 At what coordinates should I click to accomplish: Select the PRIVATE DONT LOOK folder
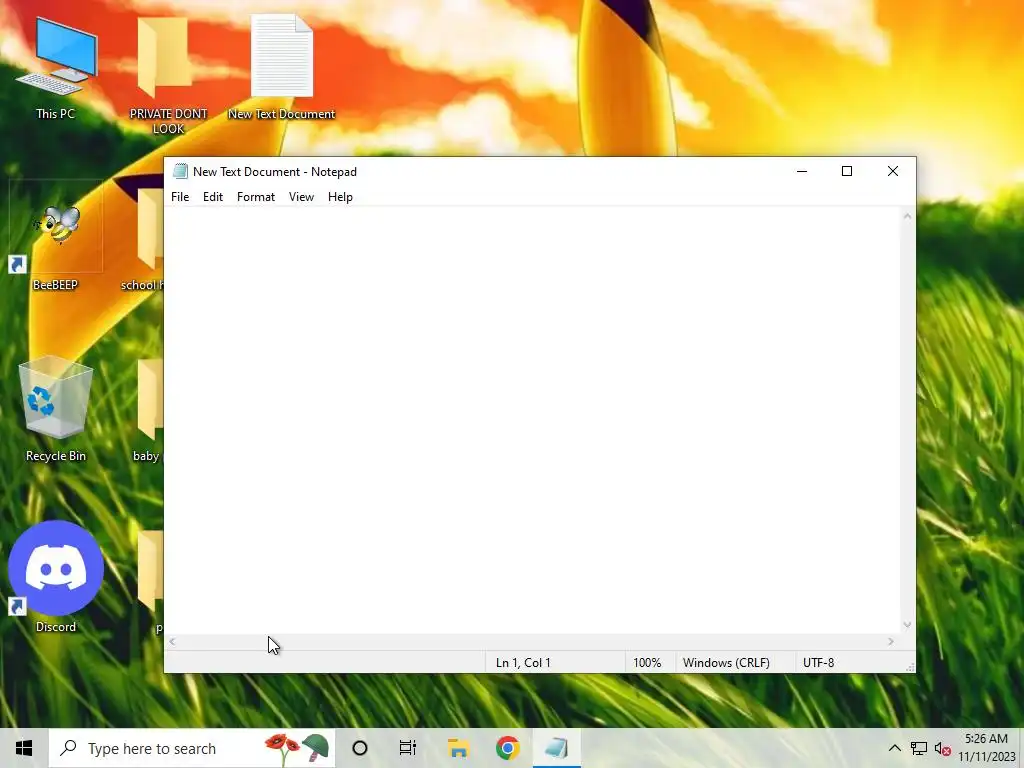168,74
